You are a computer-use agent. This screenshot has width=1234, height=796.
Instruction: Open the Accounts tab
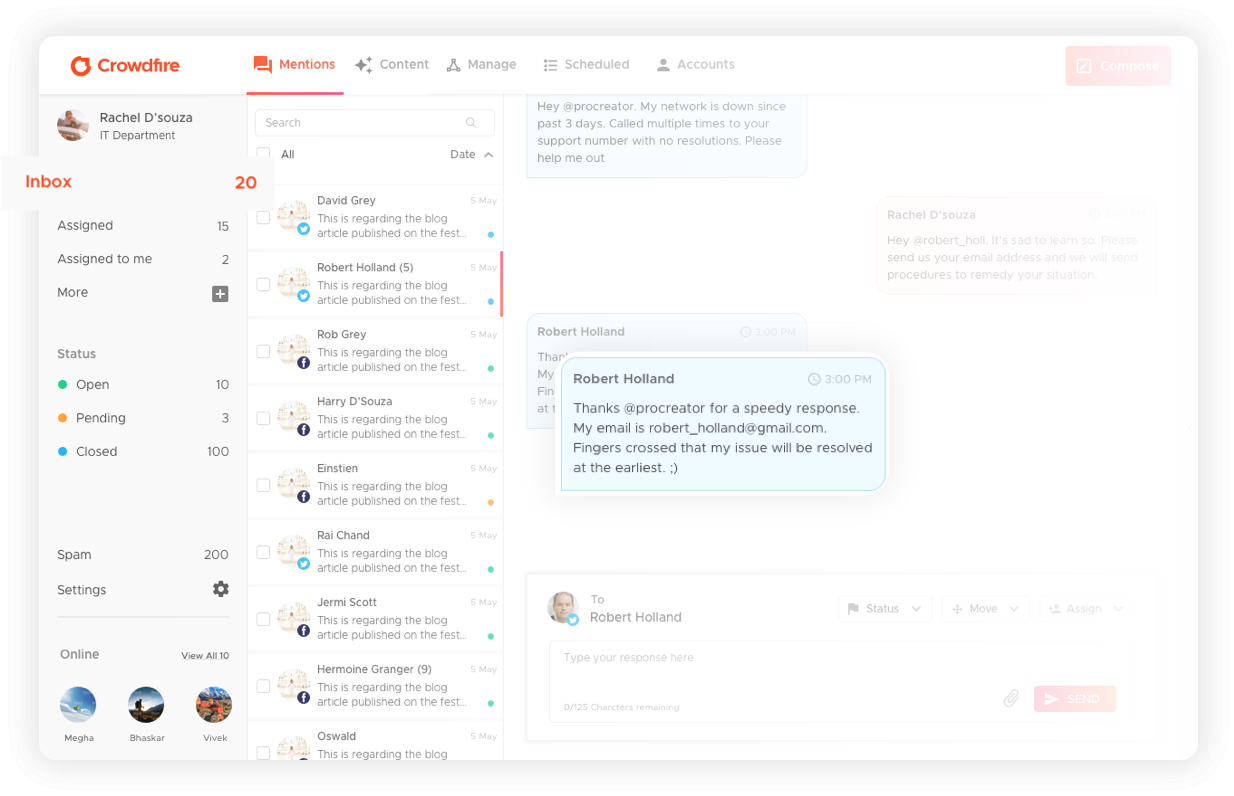coord(695,64)
